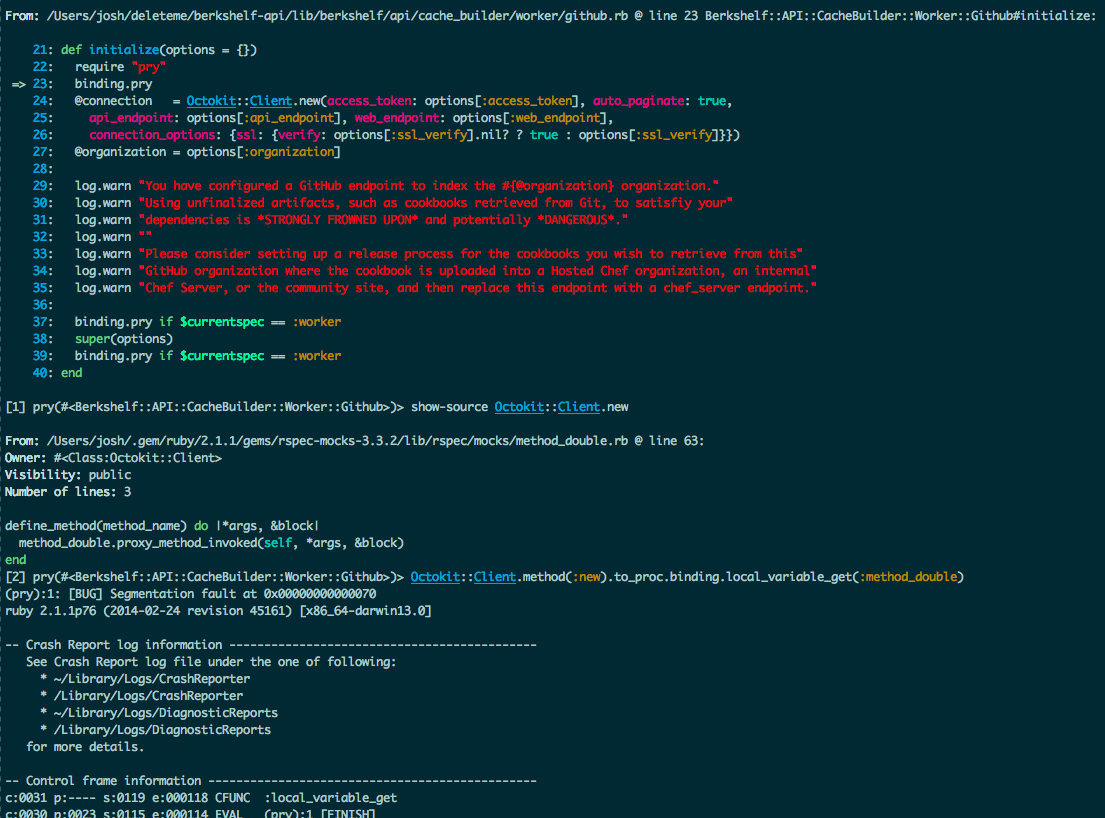The width and height of the screenshot is (1105, 818).
Task: Click '/Library/Logs/CrashReporter' path without tilde
Action: pos(148,695)
